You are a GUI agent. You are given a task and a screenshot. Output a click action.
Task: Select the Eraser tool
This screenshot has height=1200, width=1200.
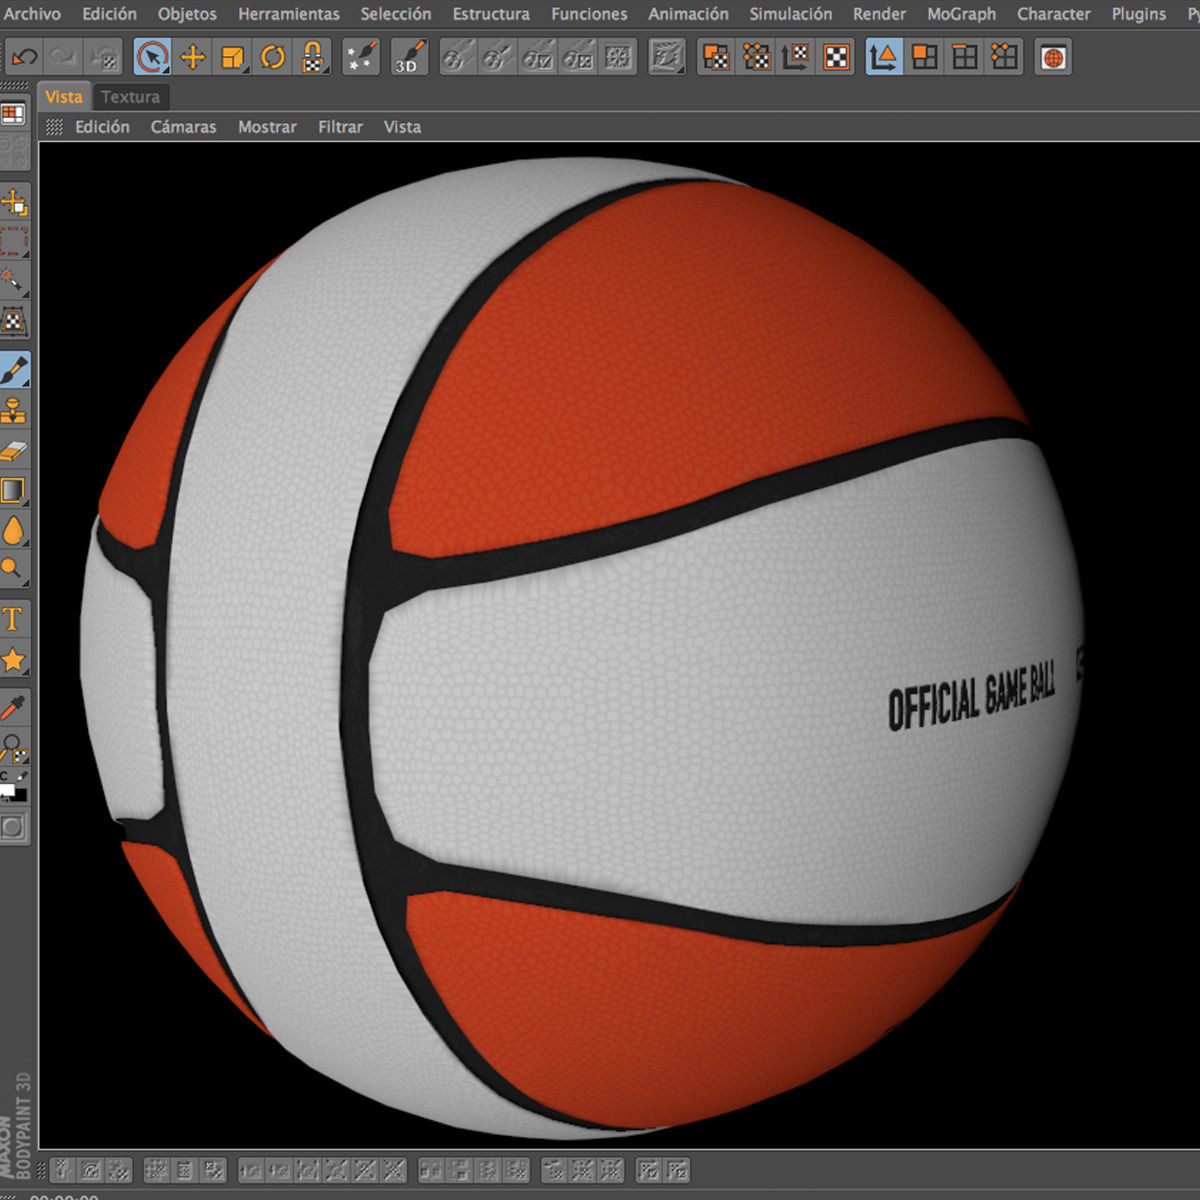14,451
